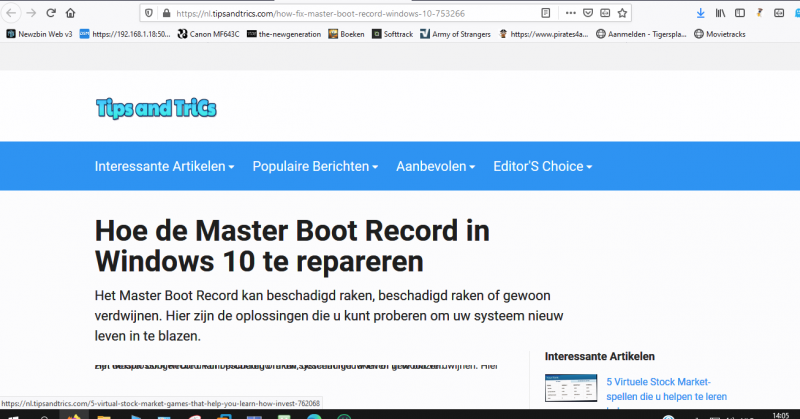
Task: Open the Newzbin Web v3 bookmark
Action: [40, 33]
